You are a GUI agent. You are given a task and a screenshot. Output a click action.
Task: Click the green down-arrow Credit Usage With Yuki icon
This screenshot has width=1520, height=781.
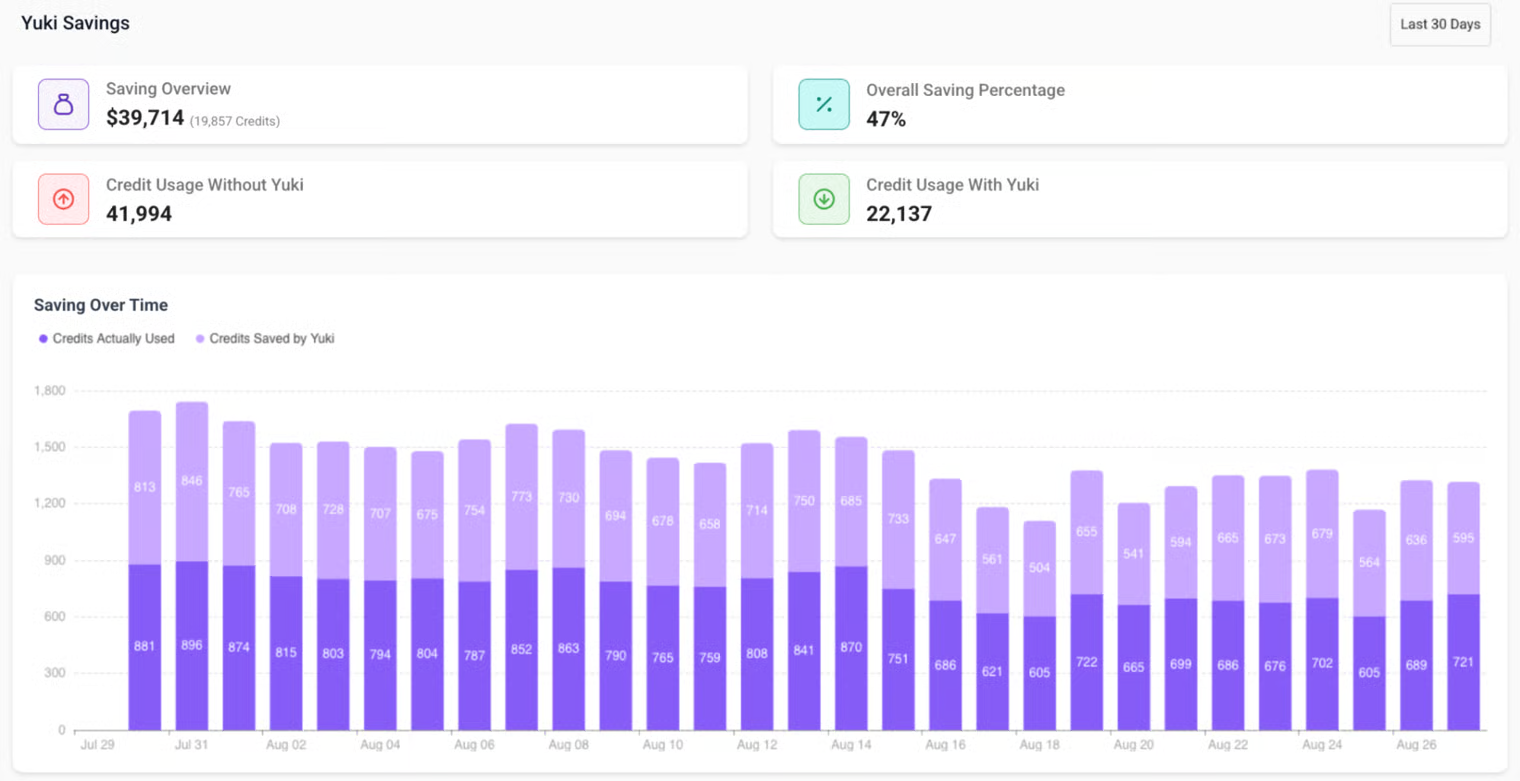click(823, 199)
